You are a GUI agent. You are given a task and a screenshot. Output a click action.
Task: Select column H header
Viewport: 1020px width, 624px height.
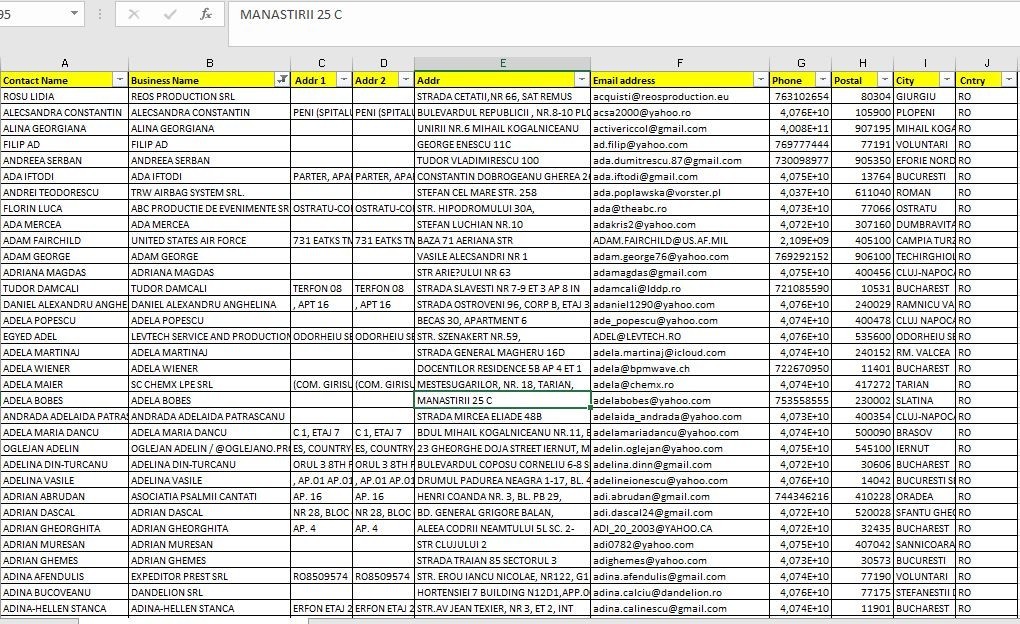click(x=863, y=63)
